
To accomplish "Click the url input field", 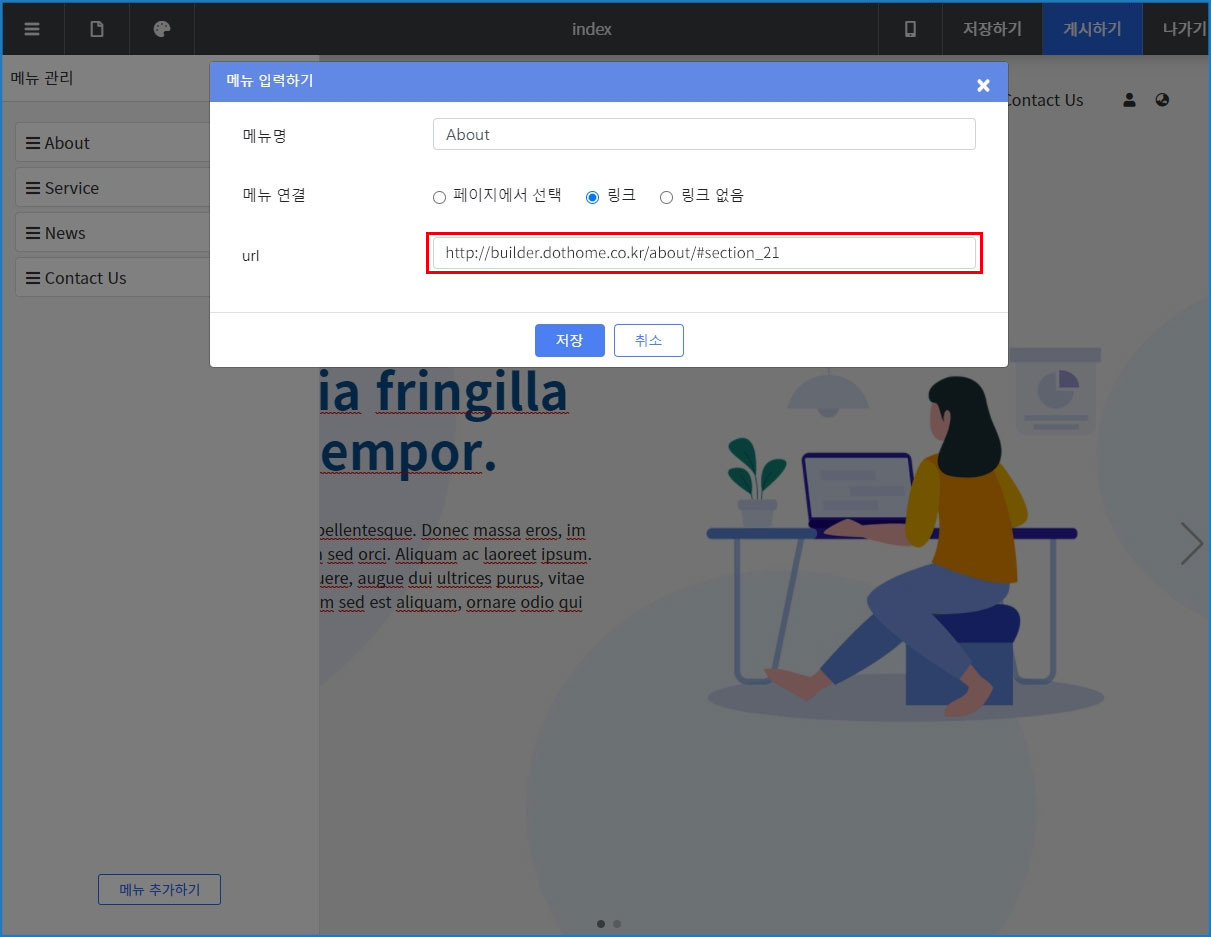I will (704, 253).
